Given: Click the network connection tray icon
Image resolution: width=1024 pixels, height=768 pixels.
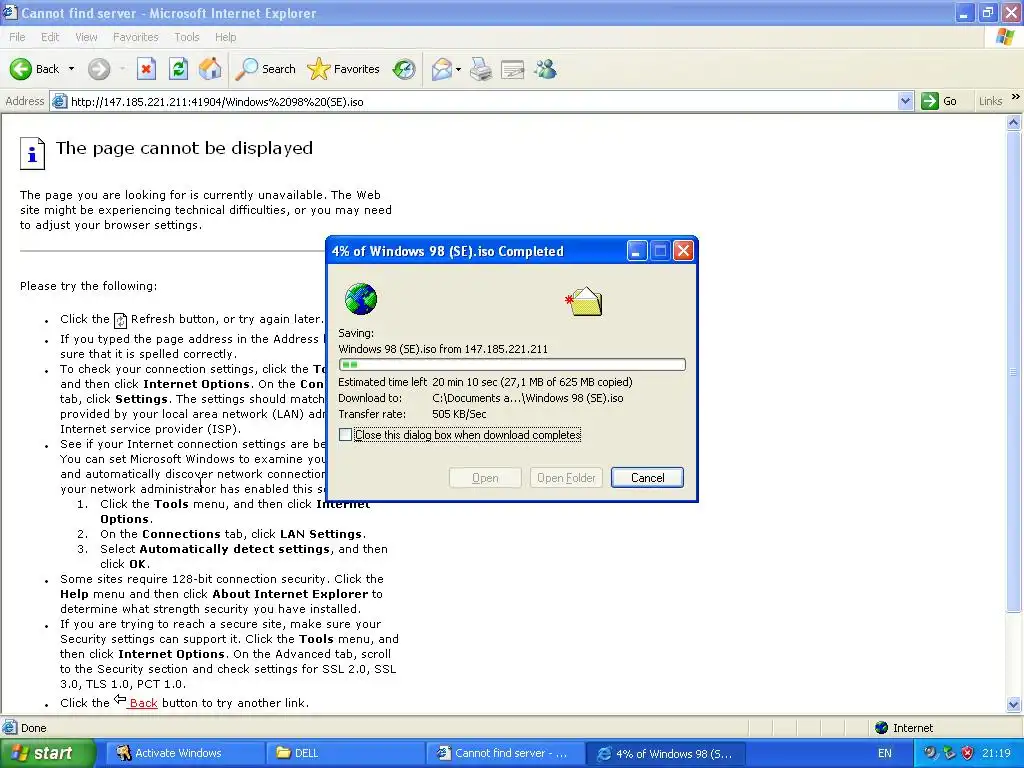Looking at the screenshot, I should click(x=949, y=753).
